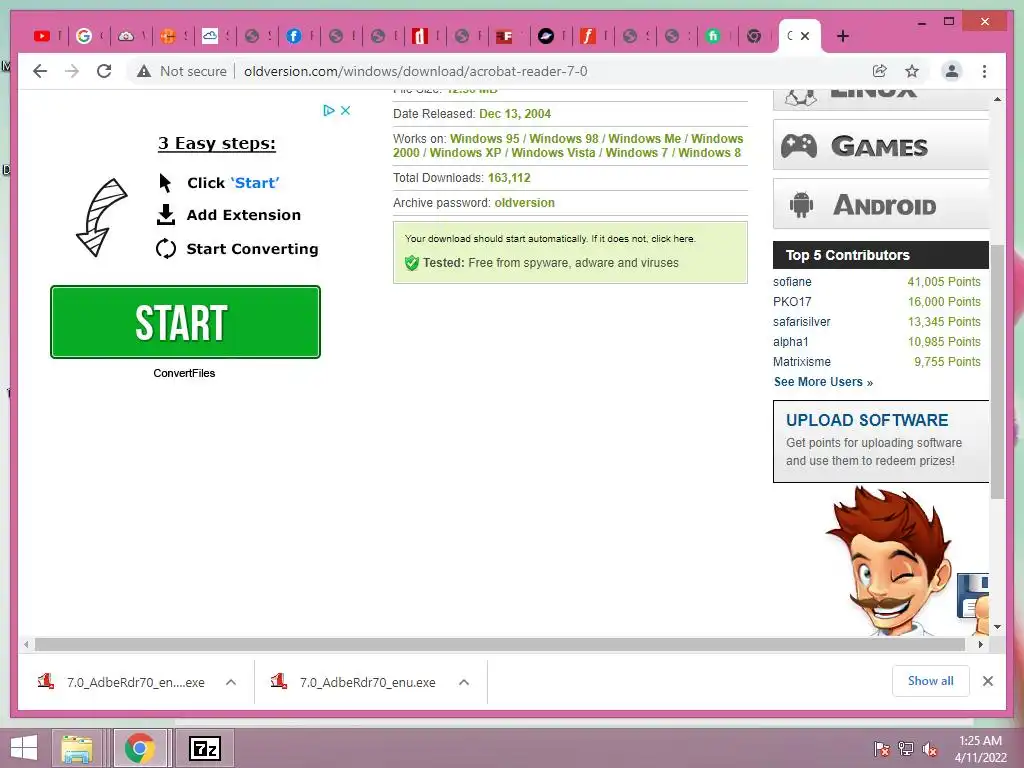Screen dimensions: 1024x768
Task: Click the winking mascot image
Action: (891, 562)
